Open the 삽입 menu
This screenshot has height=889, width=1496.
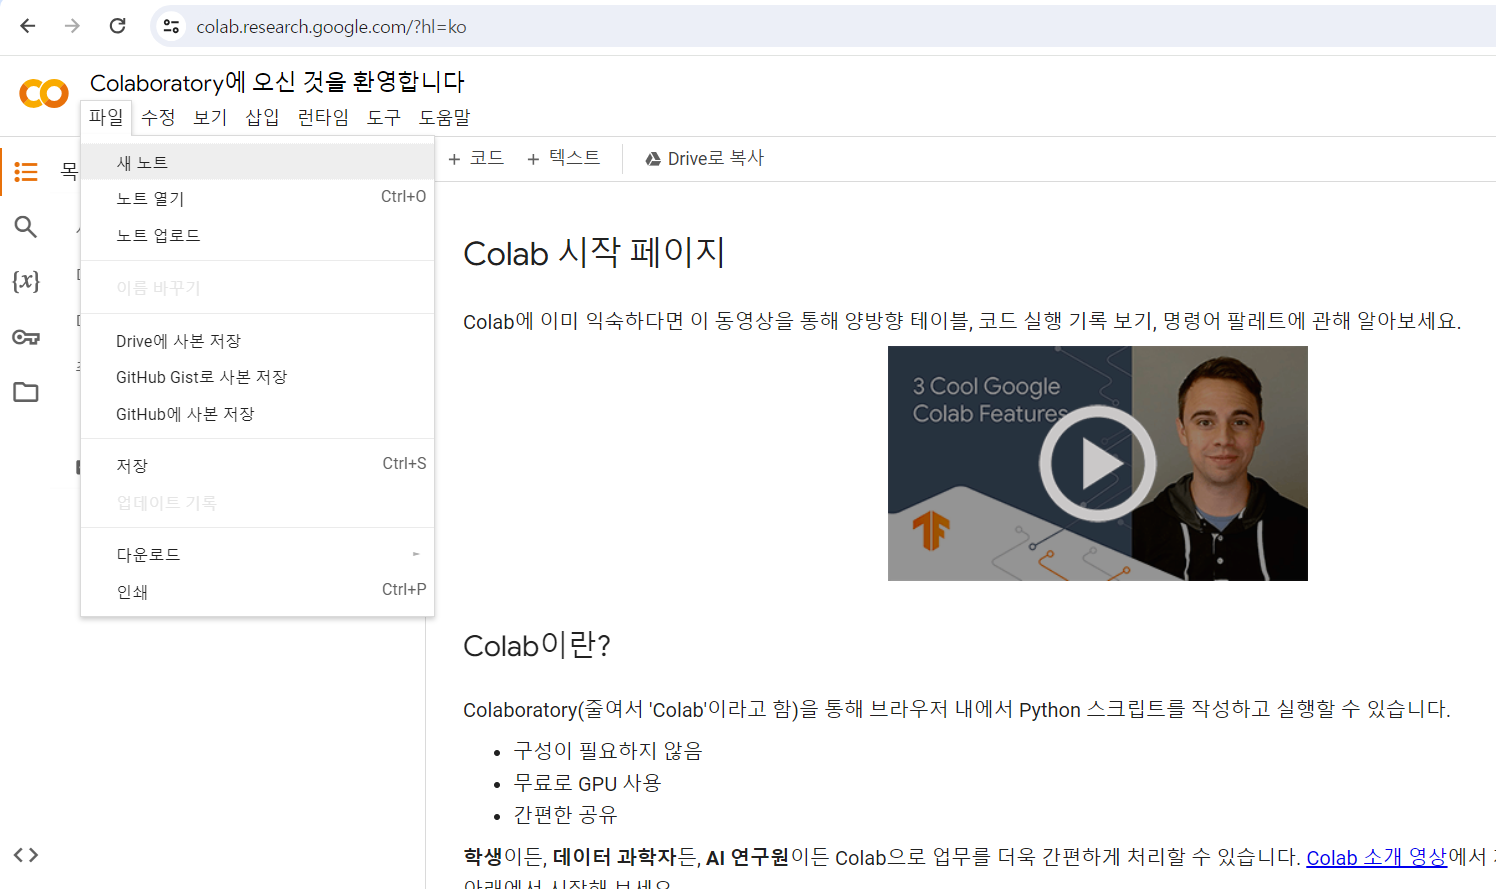click(x=262, y=117)
